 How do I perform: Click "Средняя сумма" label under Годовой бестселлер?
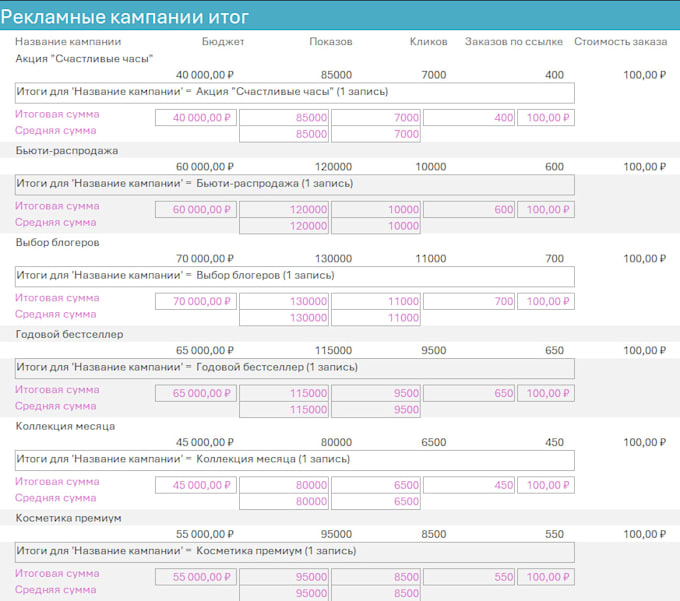56,406
